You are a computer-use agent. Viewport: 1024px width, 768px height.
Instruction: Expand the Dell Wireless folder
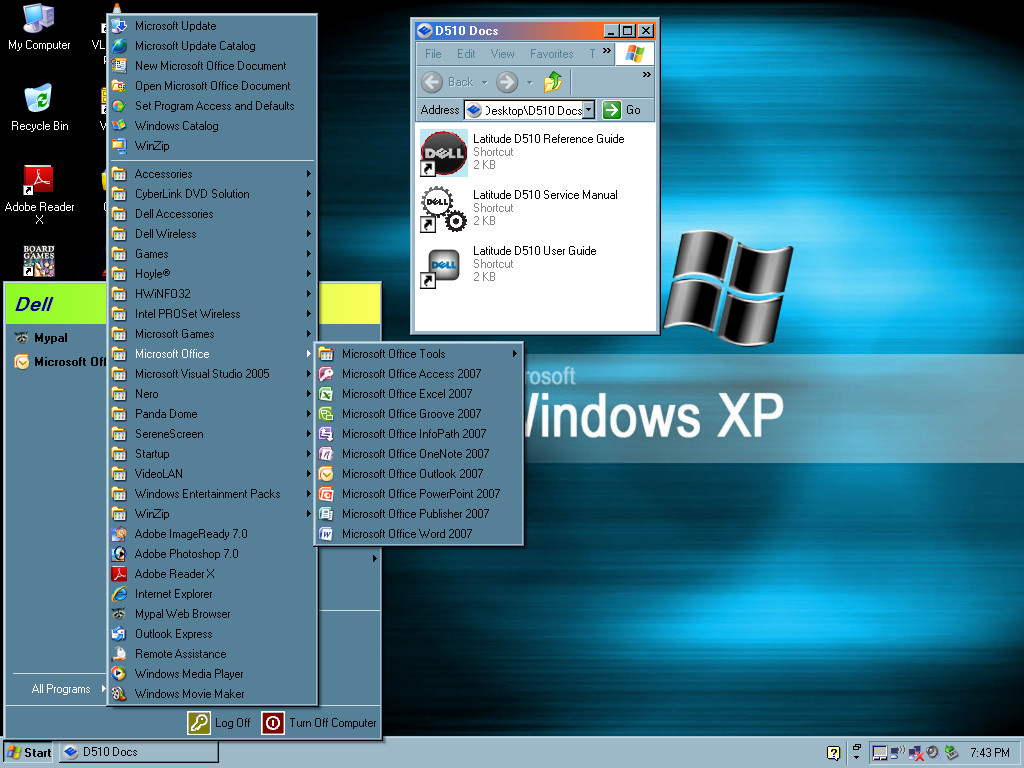click(212, 234)
